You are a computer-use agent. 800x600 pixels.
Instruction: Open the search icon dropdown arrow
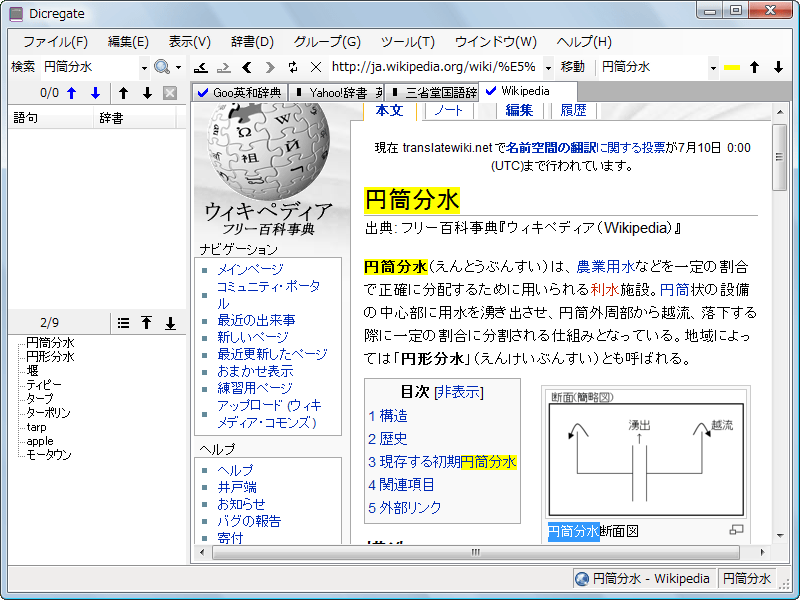(x=178, y=67)
